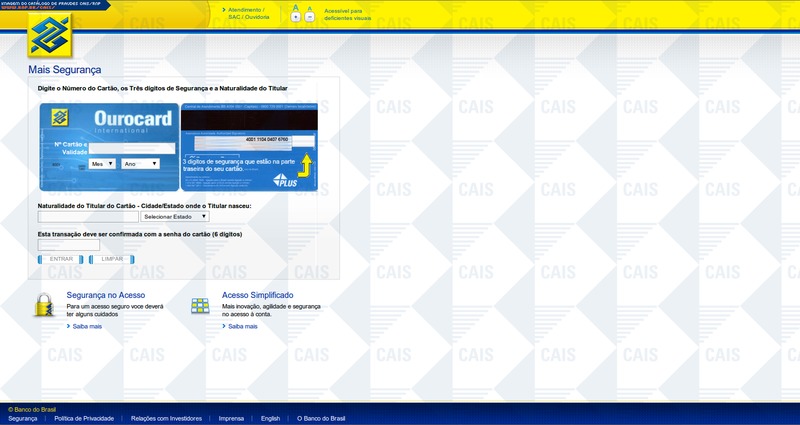
Task: Open the Ano expiry year dropdown
Action: pos(141,163)
